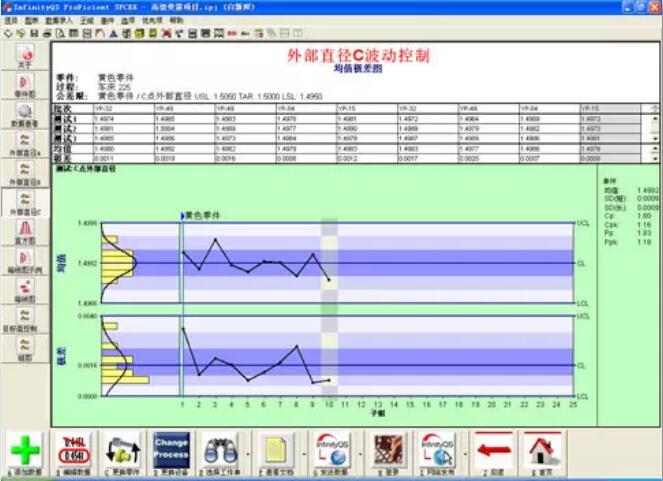Click the histogram curve toolbar icon
Image resolution: width=663 pixels, height=481 pixels.
tap(100, 33)
